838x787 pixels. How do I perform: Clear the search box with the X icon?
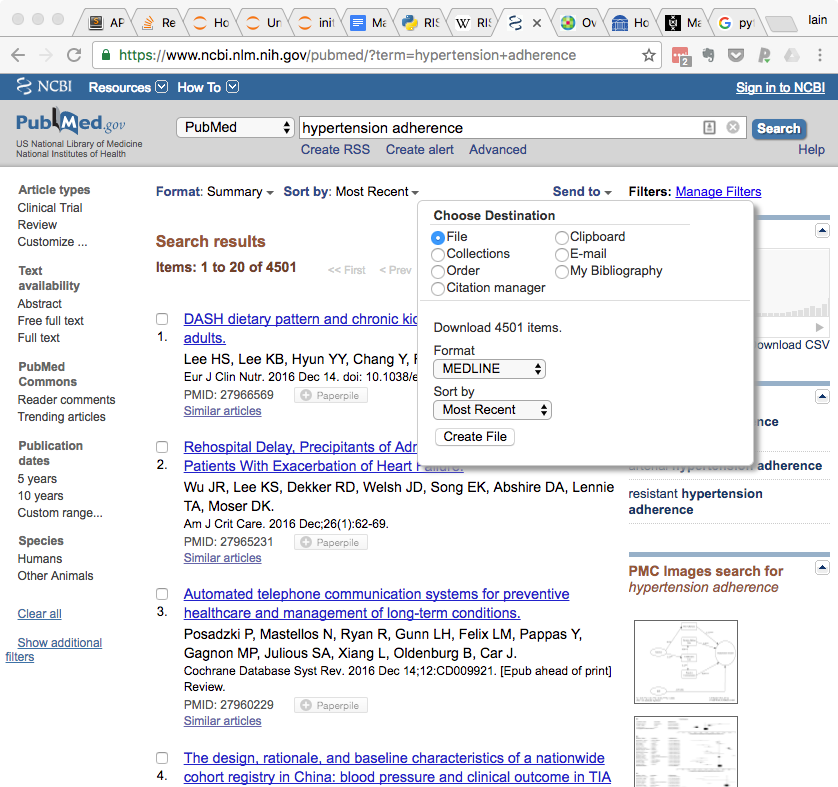[733, 127]
